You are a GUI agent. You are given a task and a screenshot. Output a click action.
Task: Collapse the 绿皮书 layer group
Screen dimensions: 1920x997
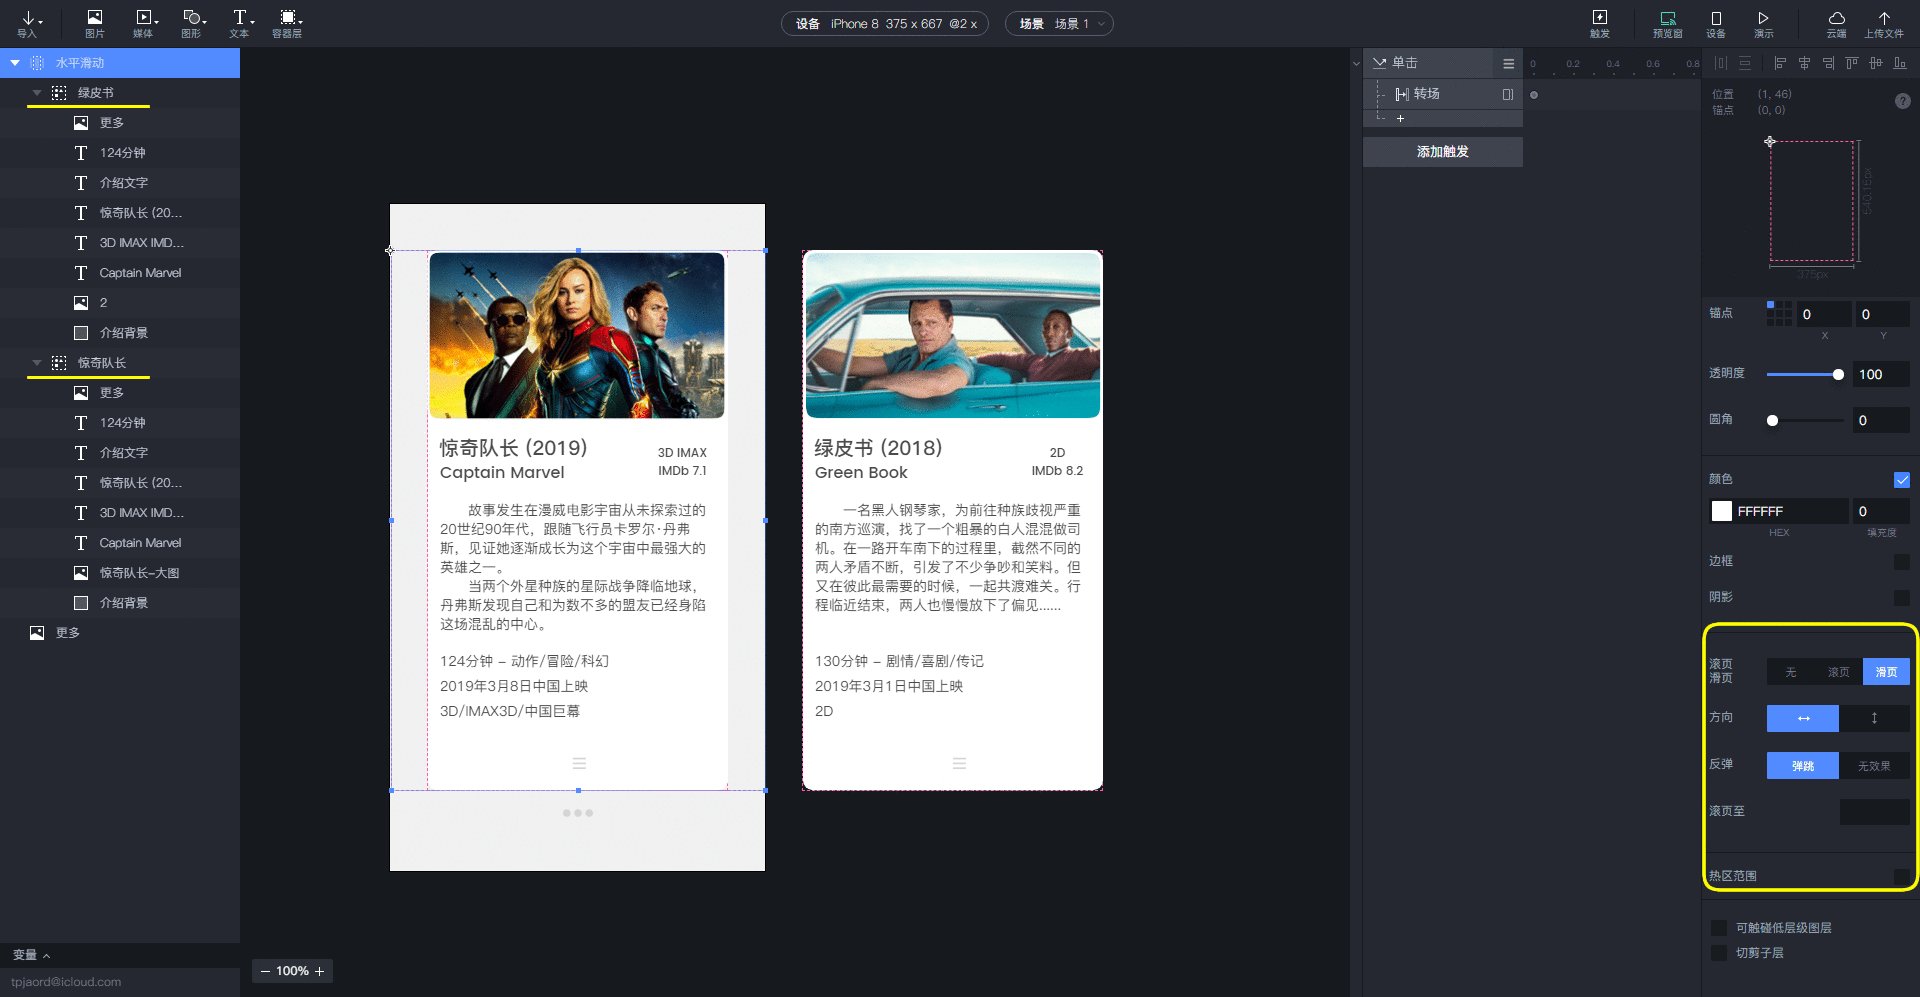(37, 93)
